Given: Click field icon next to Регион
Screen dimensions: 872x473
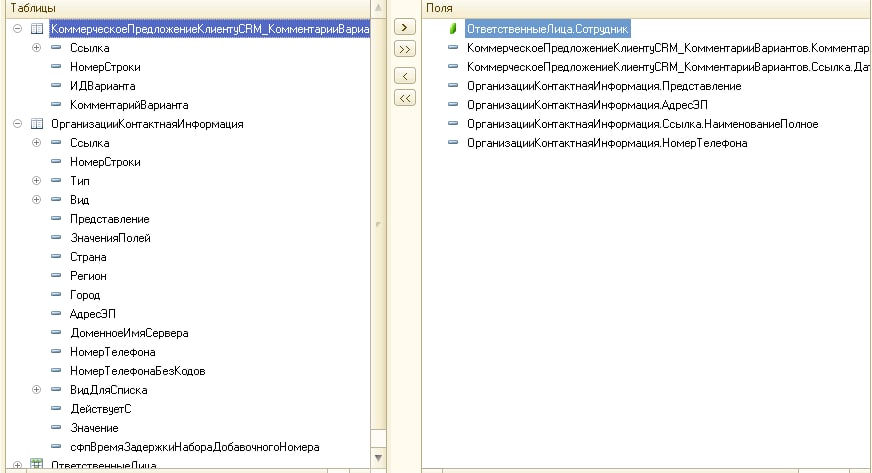Looking at the screenshot, I should click(x=56, y=275).
